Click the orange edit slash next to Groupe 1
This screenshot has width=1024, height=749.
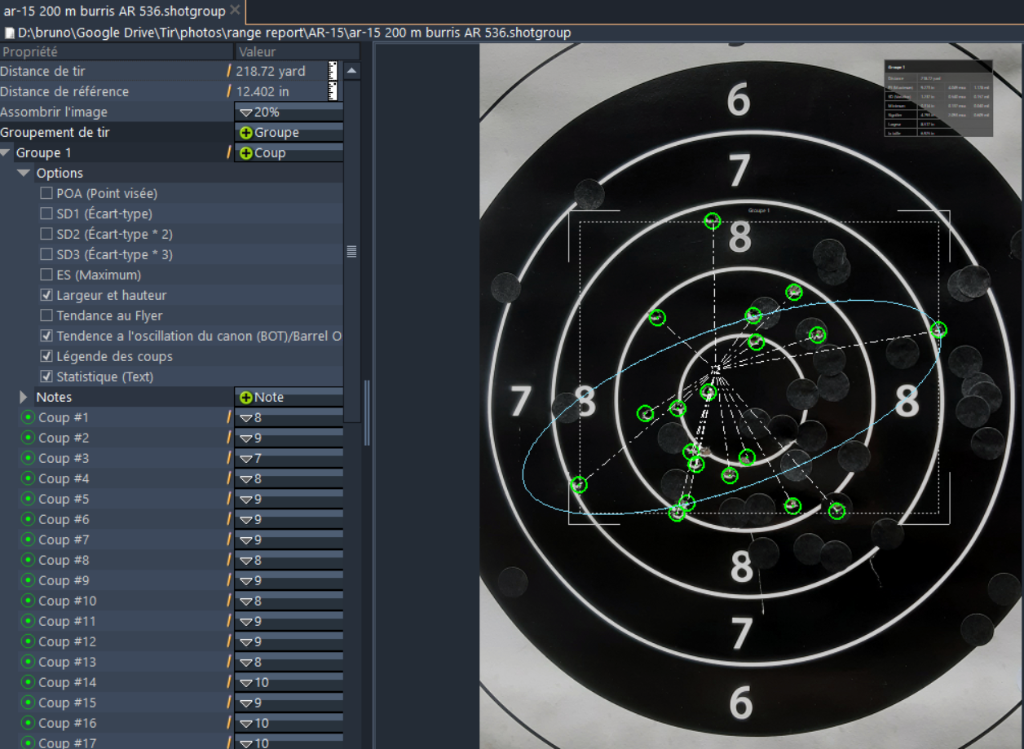tap(229, 152)
